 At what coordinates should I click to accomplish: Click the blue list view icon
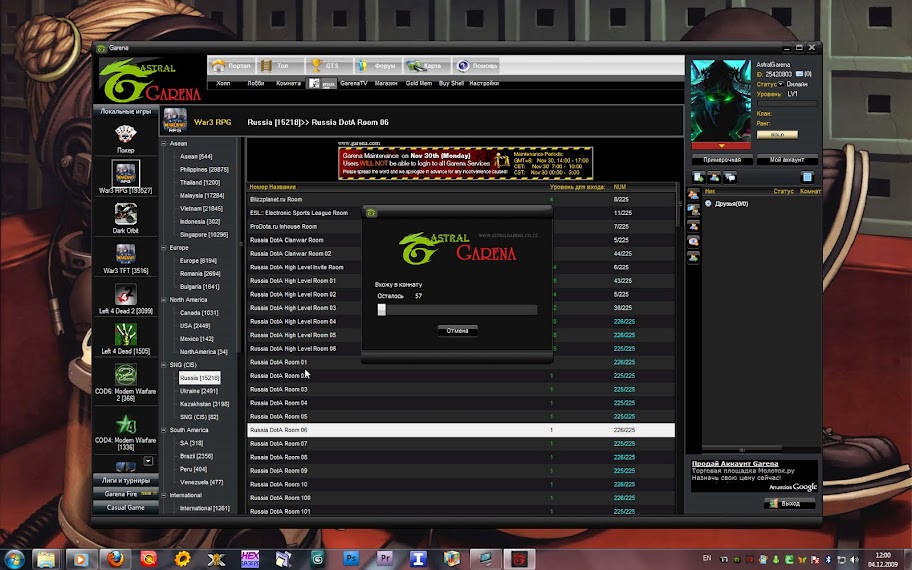(x=807, y=177)
